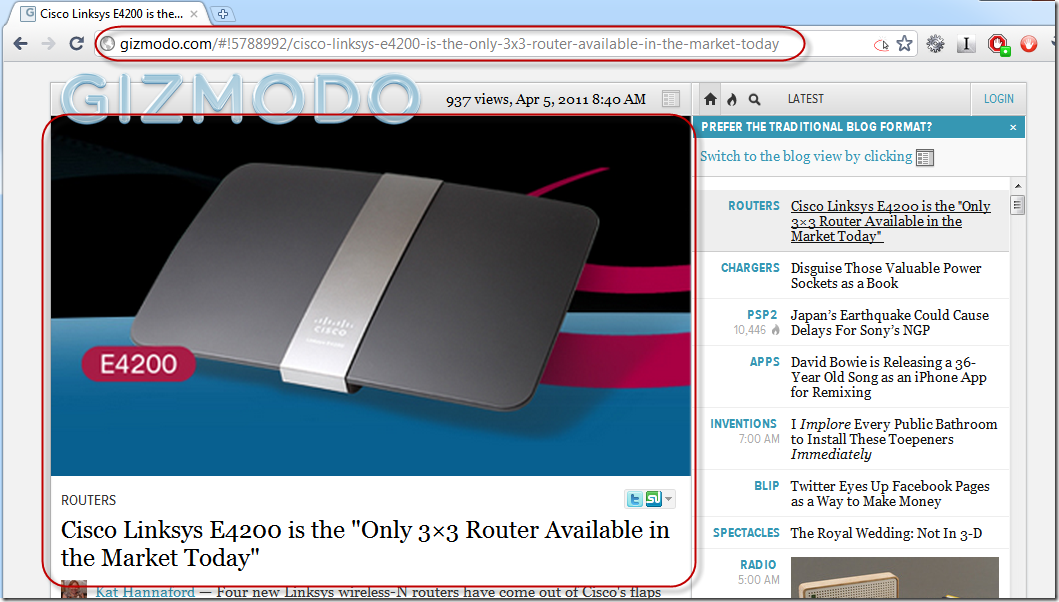Open "The Royal Wedding: Not In 3-D"

click(x=886, y=533)
